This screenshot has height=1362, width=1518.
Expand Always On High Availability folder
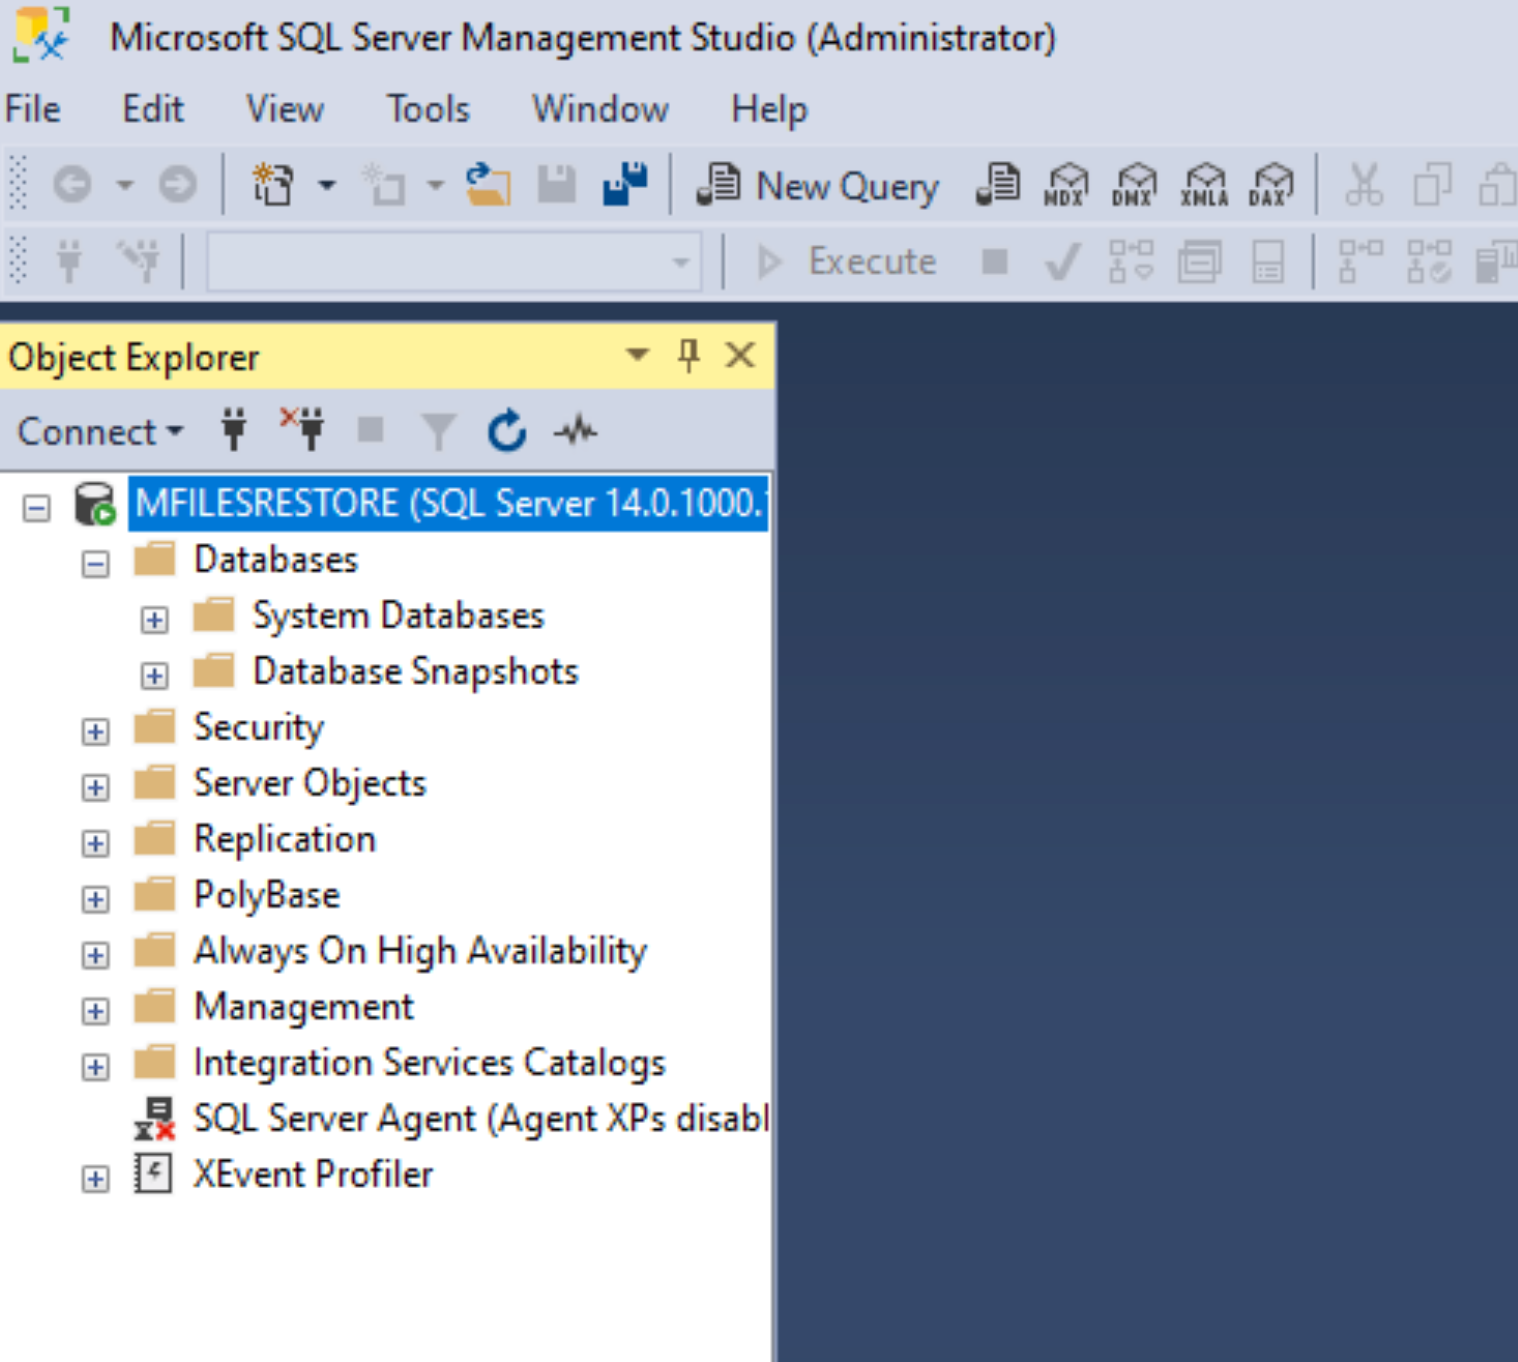(96, 955)
